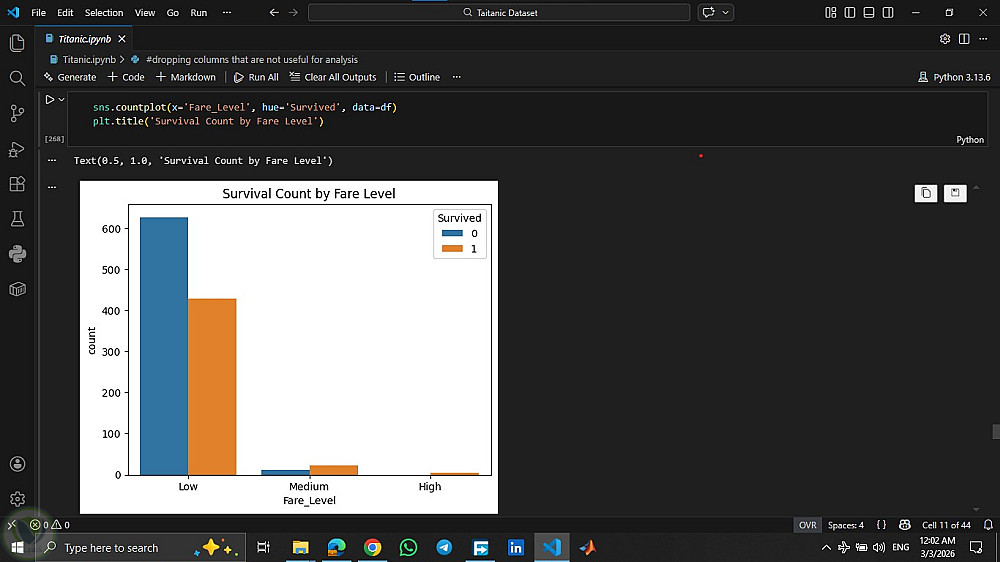Click blue legend swatch for Survived 0
The height and width of the screenshot is (562, 1000).
point(452,233)
